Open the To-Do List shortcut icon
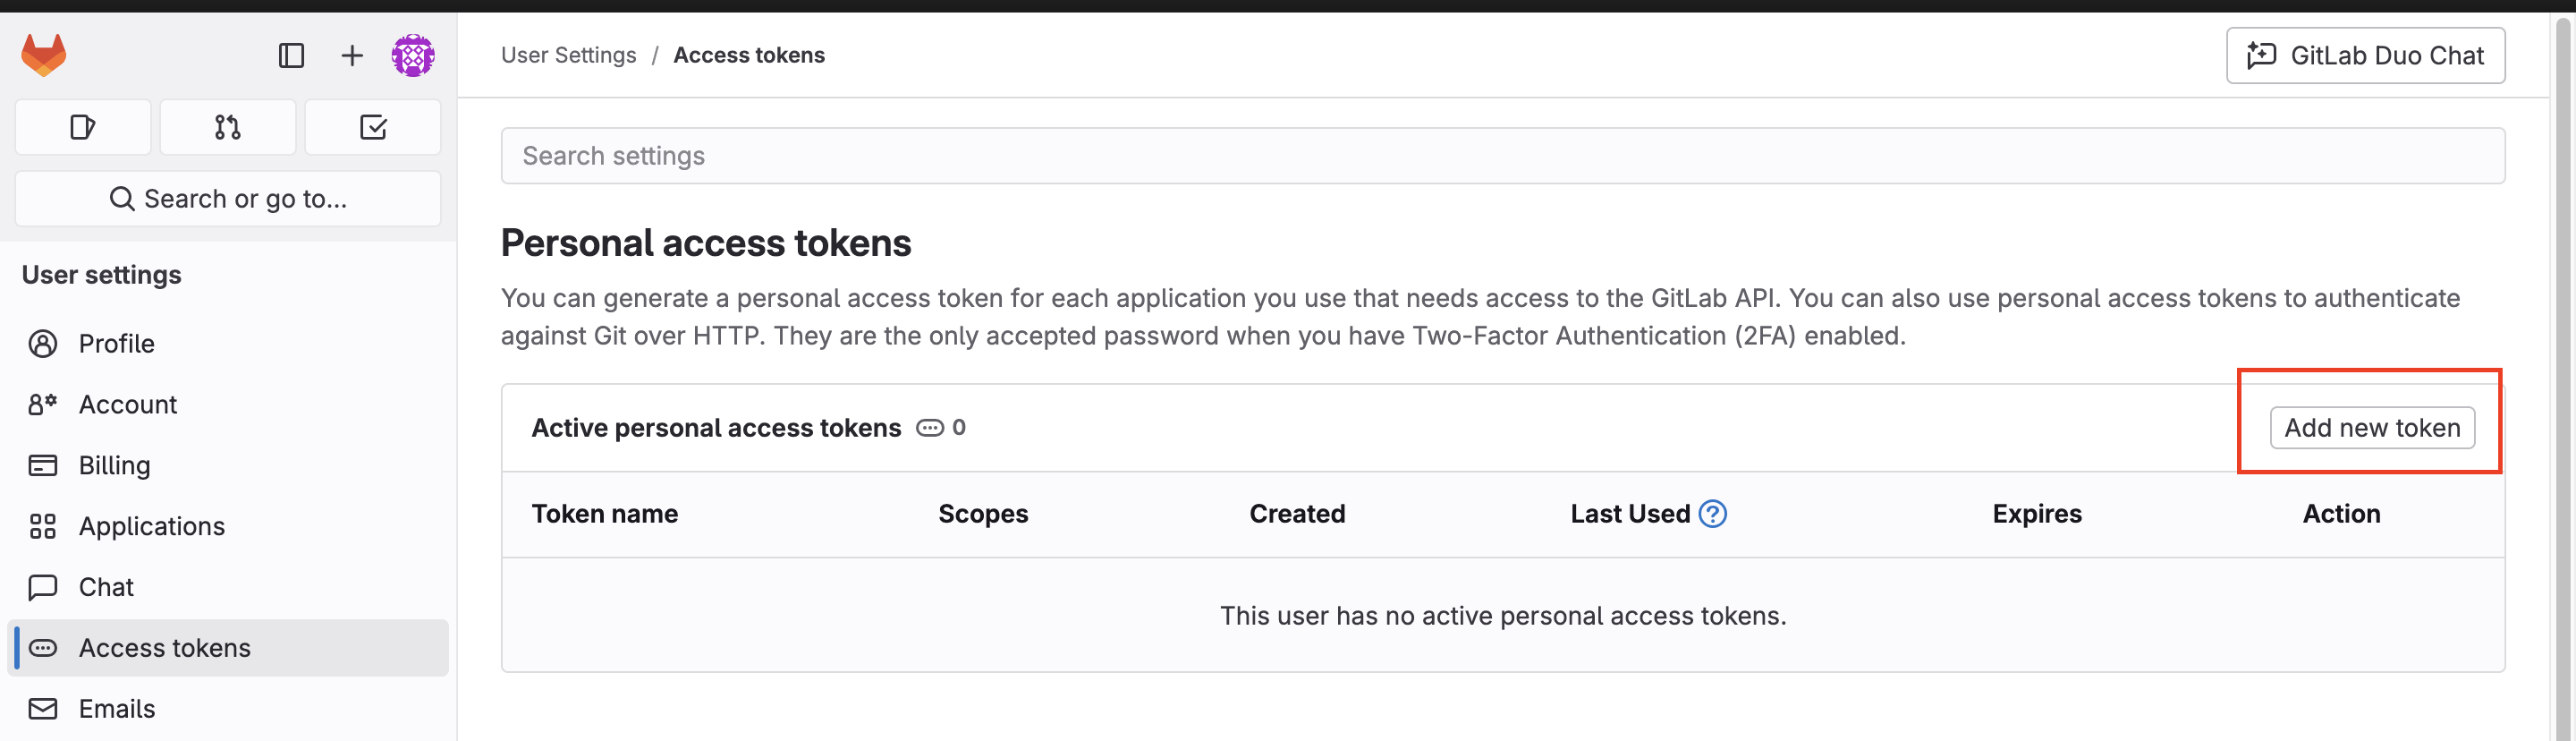The width and height of the screenshot is (2576, 741). coord(372,127)
